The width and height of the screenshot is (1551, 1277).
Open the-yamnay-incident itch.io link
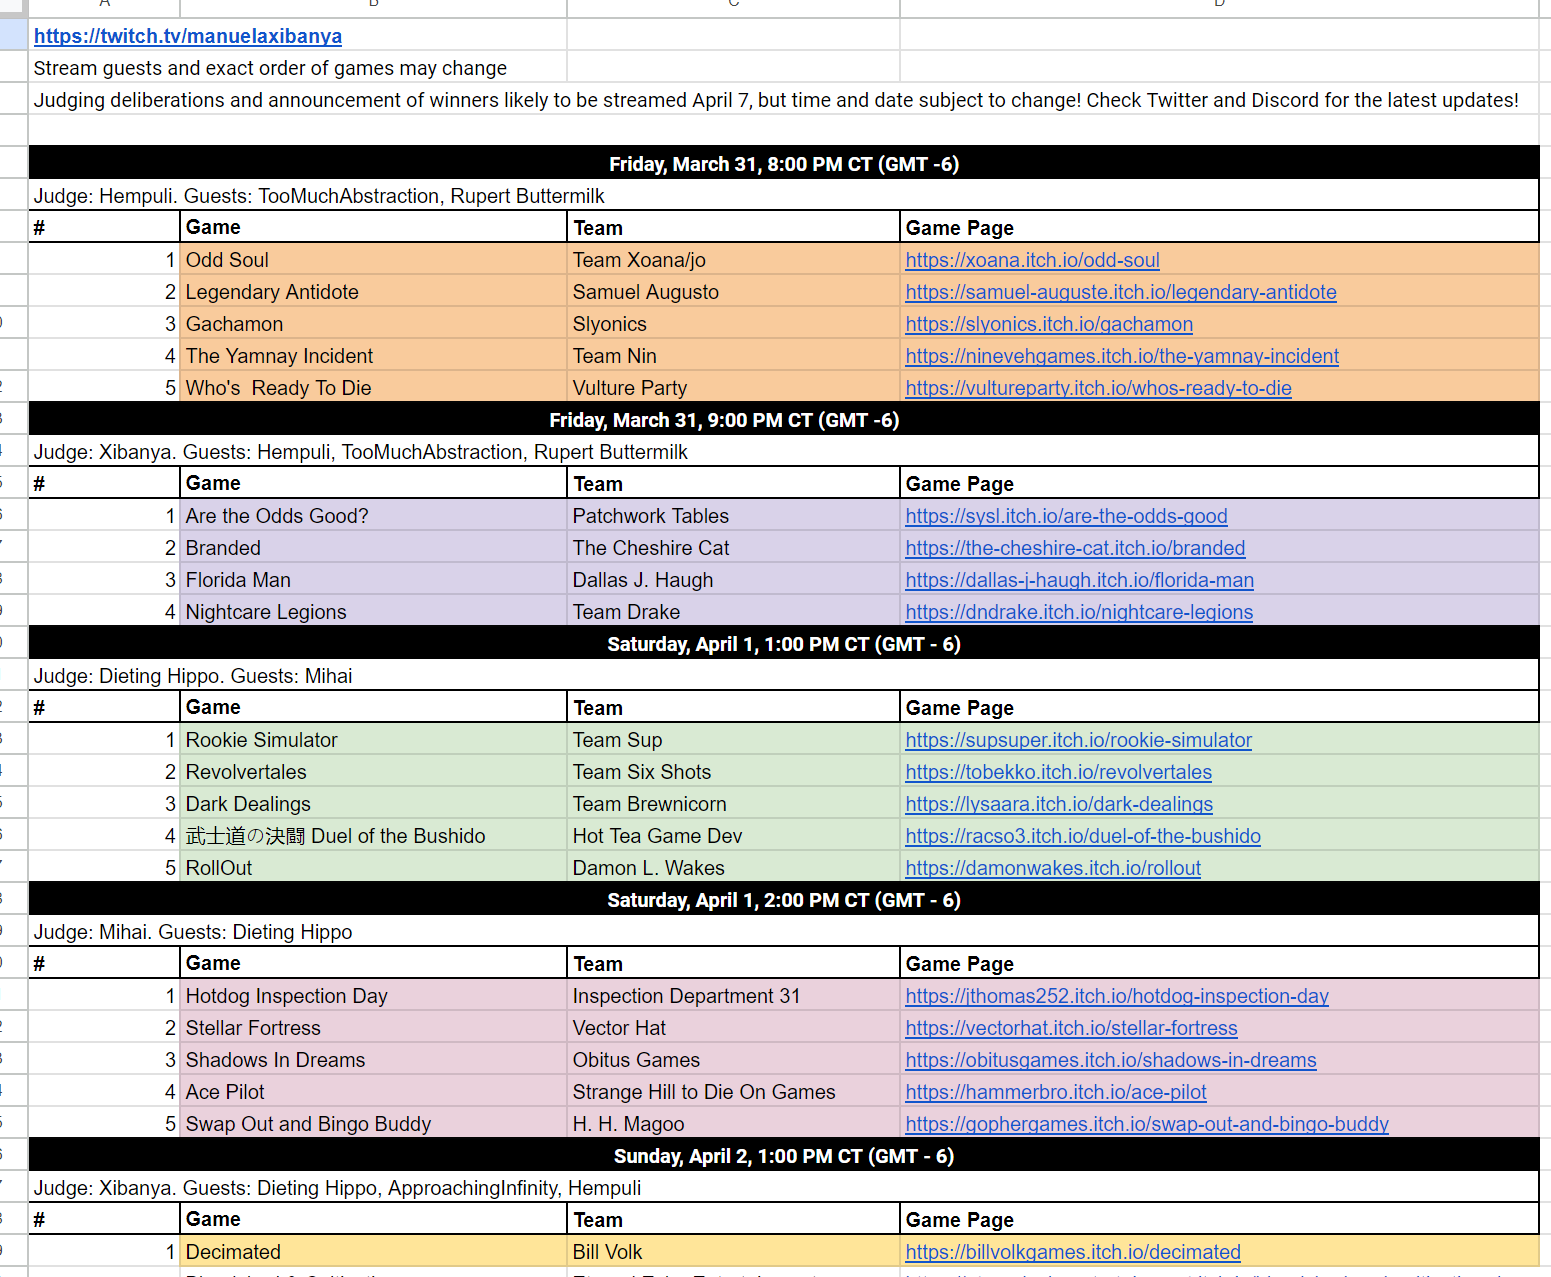click(x=1121, y=357)
